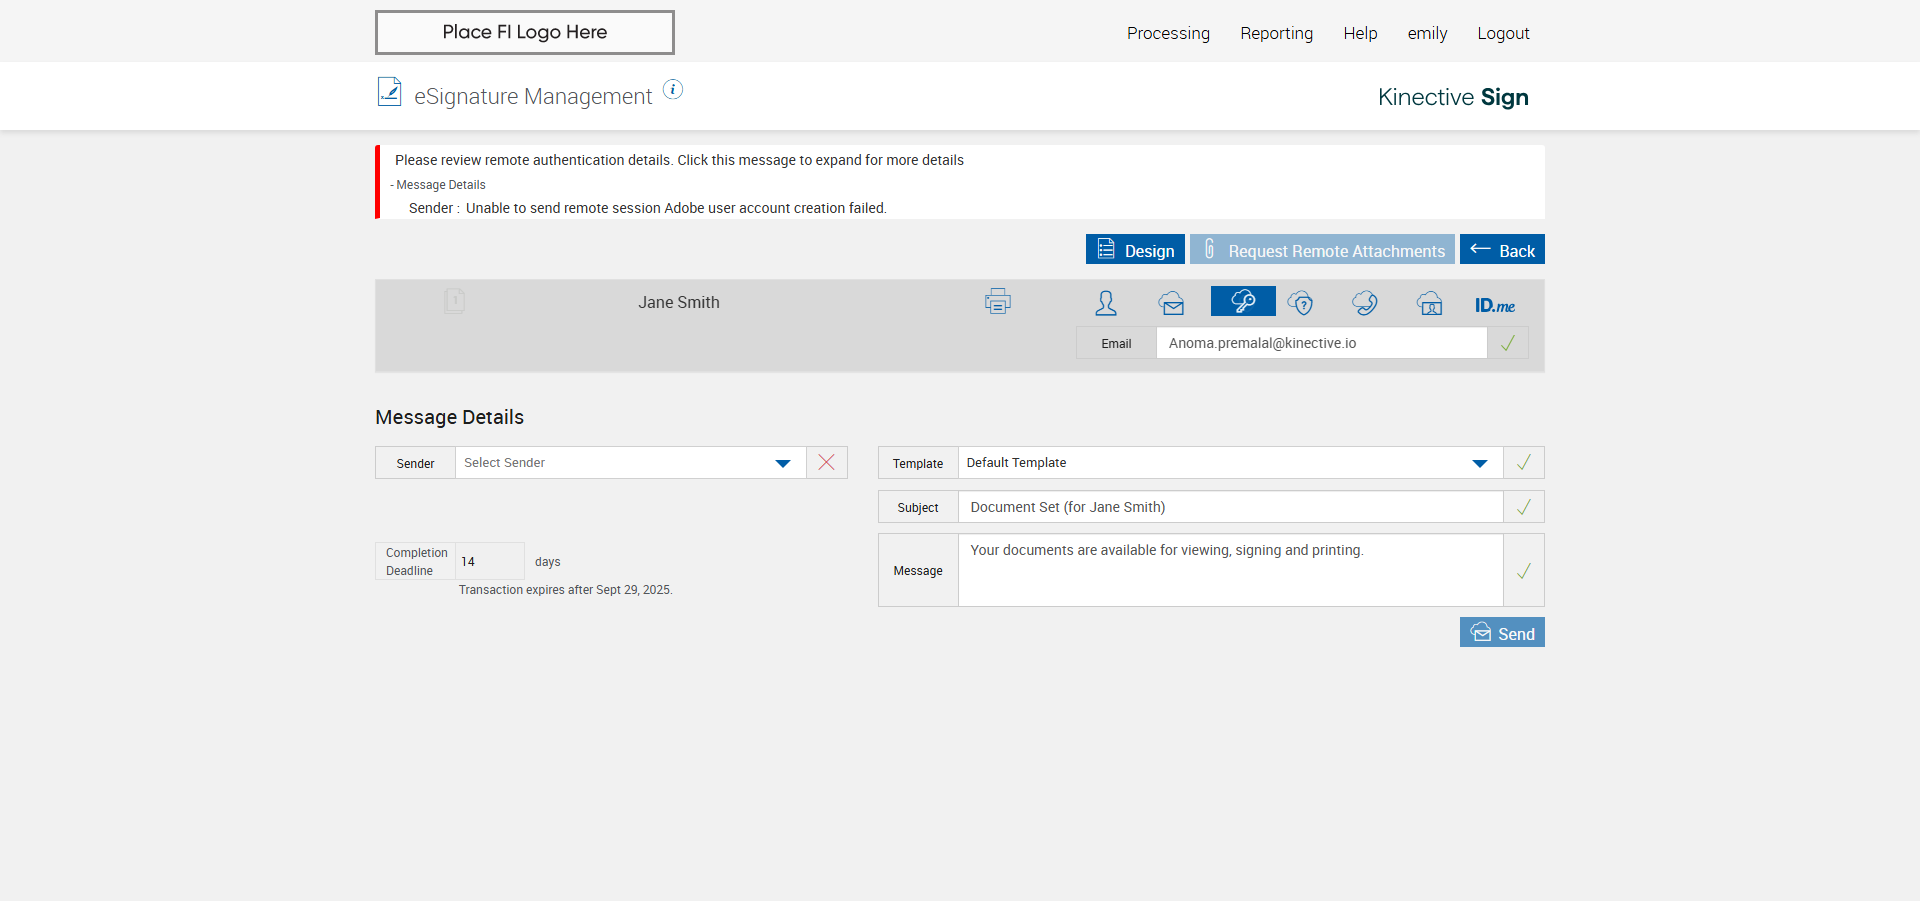Expand the red remote authentication error message
The image size is (1920, 901).
[x=679, y=160]
